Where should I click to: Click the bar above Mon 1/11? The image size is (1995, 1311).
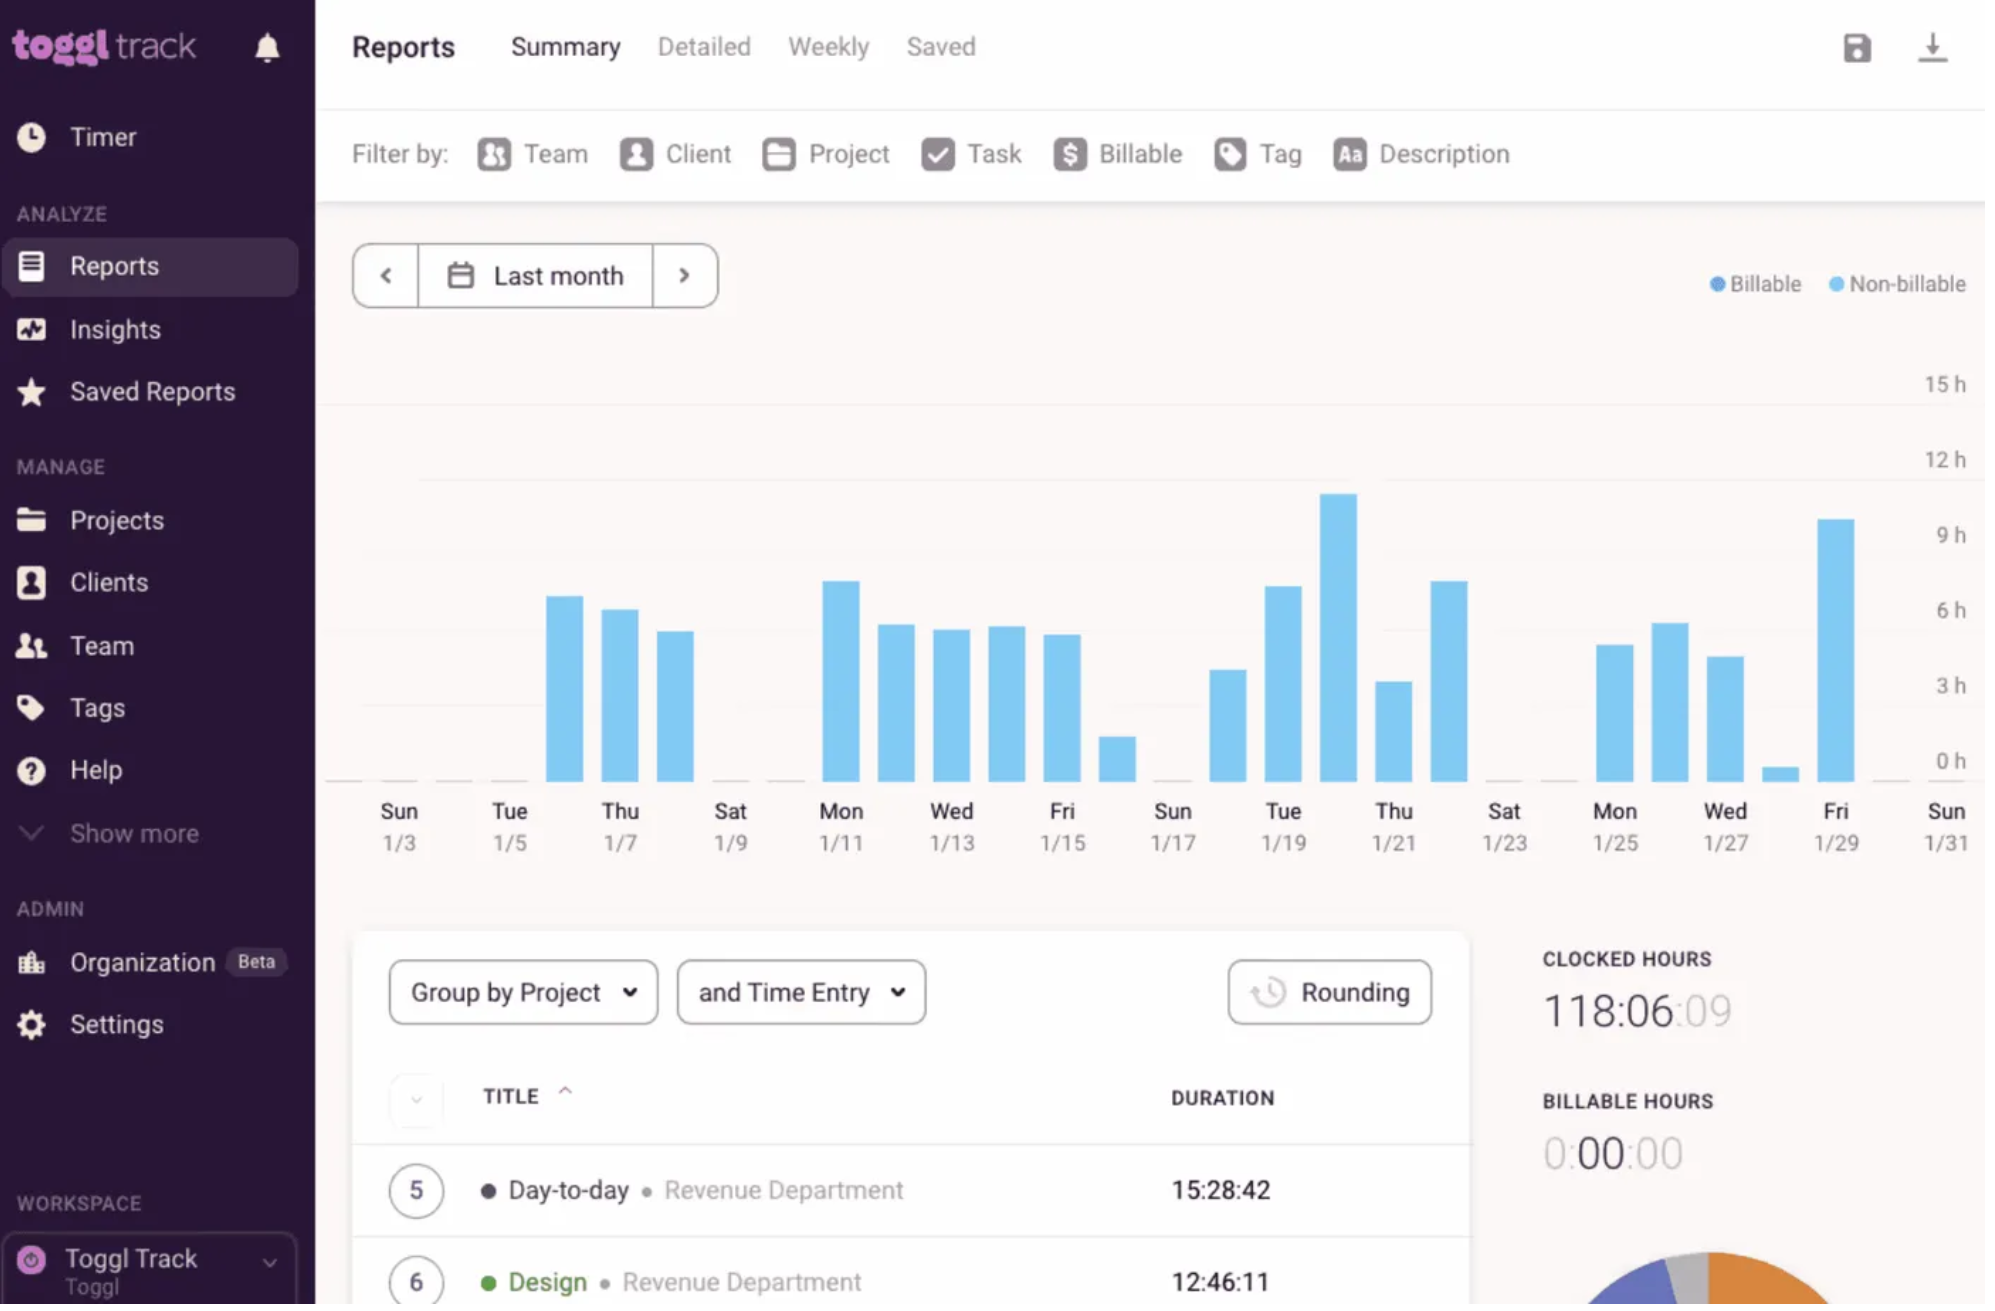coord(840,681)
